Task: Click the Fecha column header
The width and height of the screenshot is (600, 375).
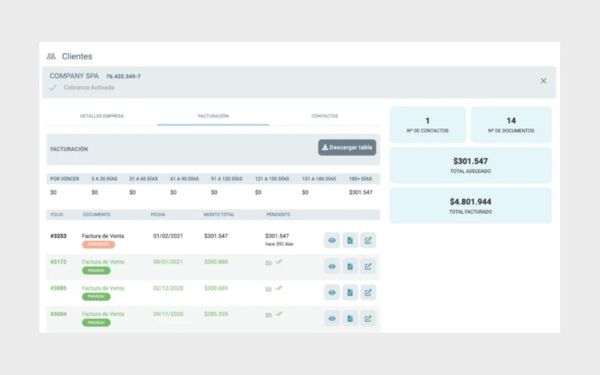Action: [158, 214]
